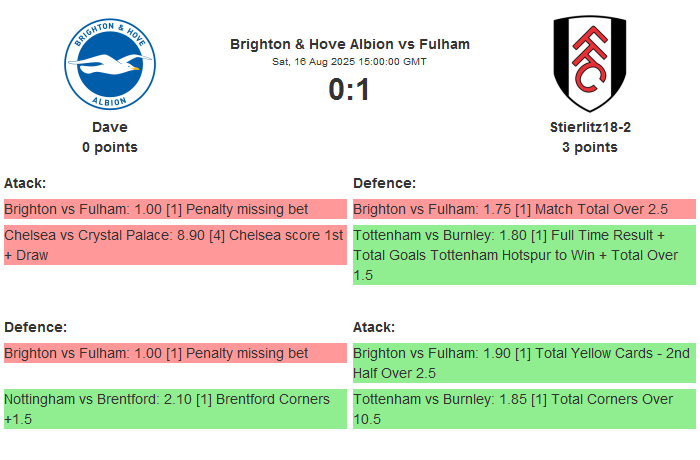This screenshot has width=700, height=460.
Task: Click Dave's Defence penalty missing bet row
Action: pyautogui.click(x=174, y=353)
